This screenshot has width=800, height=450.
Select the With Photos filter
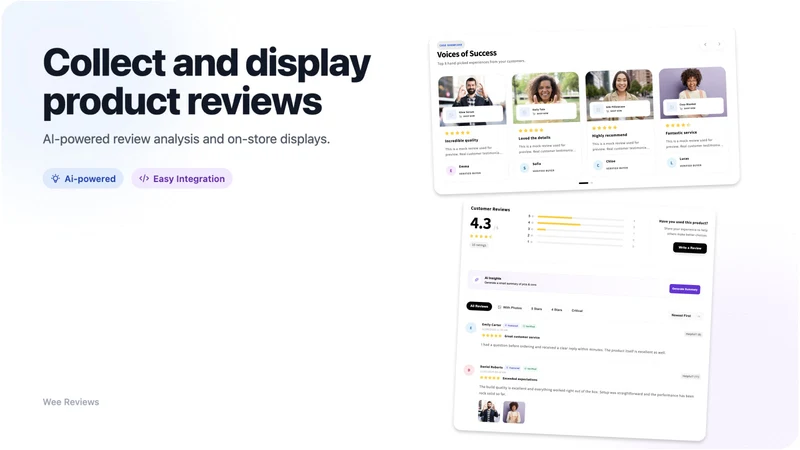[510, 308]
